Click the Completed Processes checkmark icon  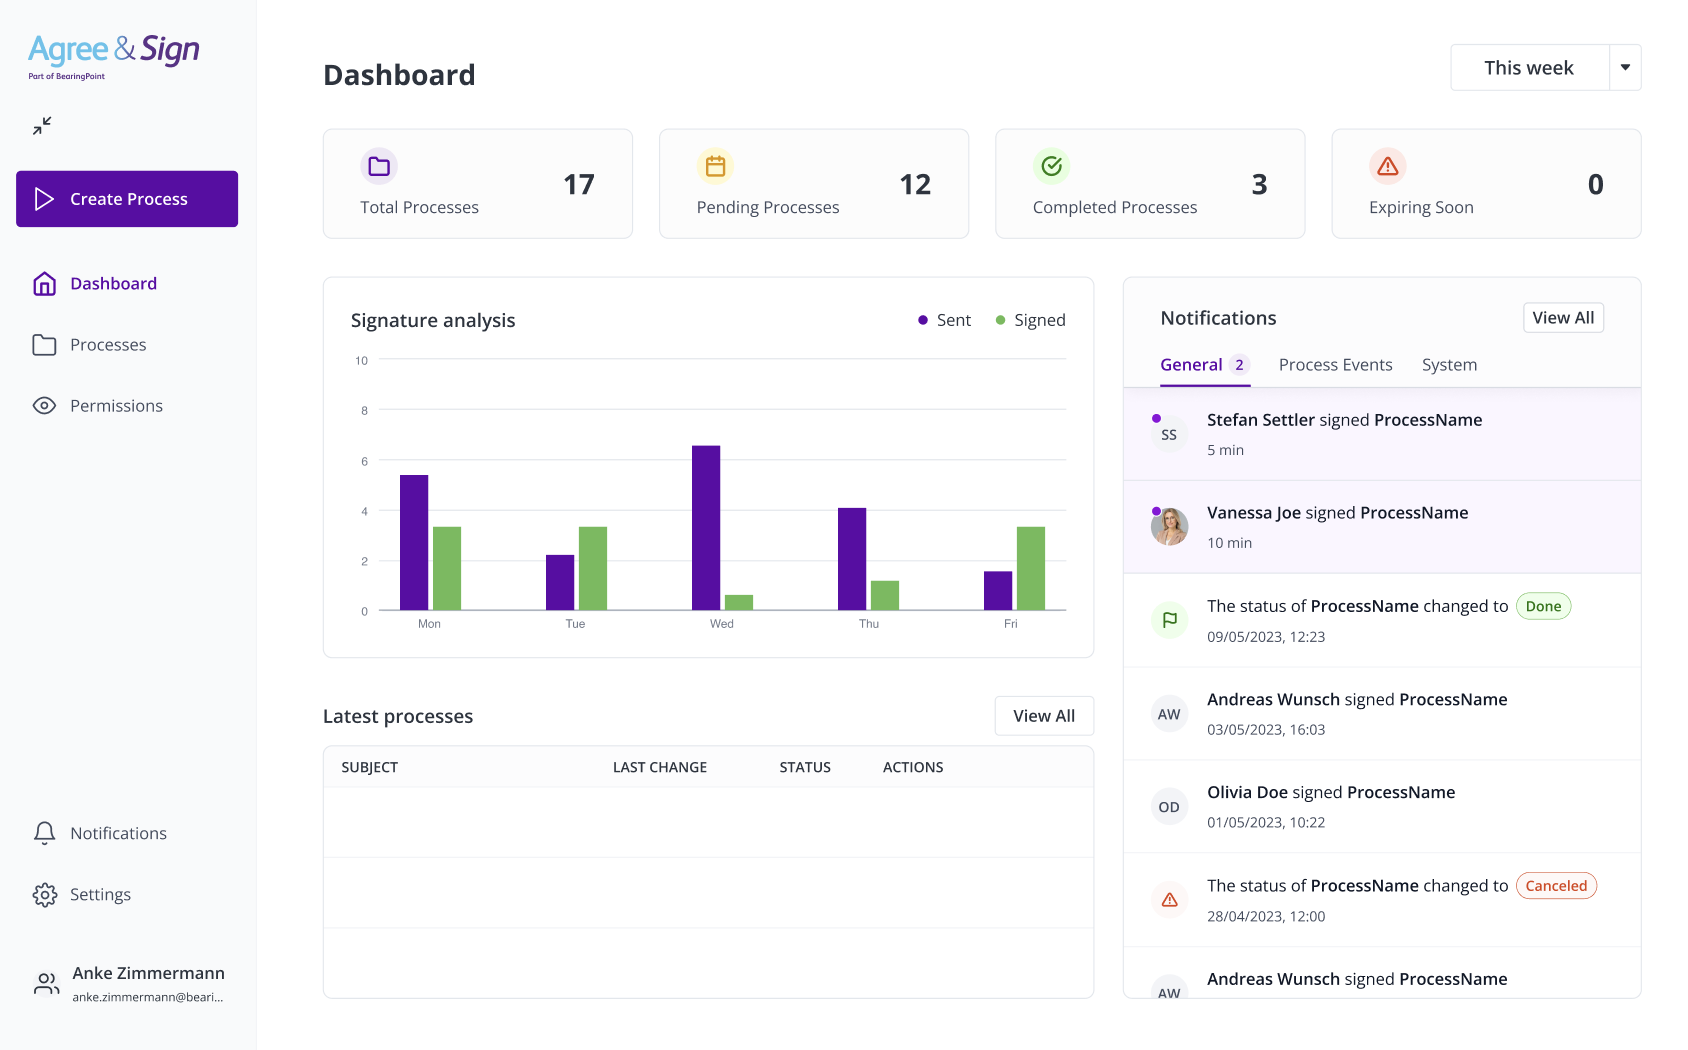[1051, 166]
